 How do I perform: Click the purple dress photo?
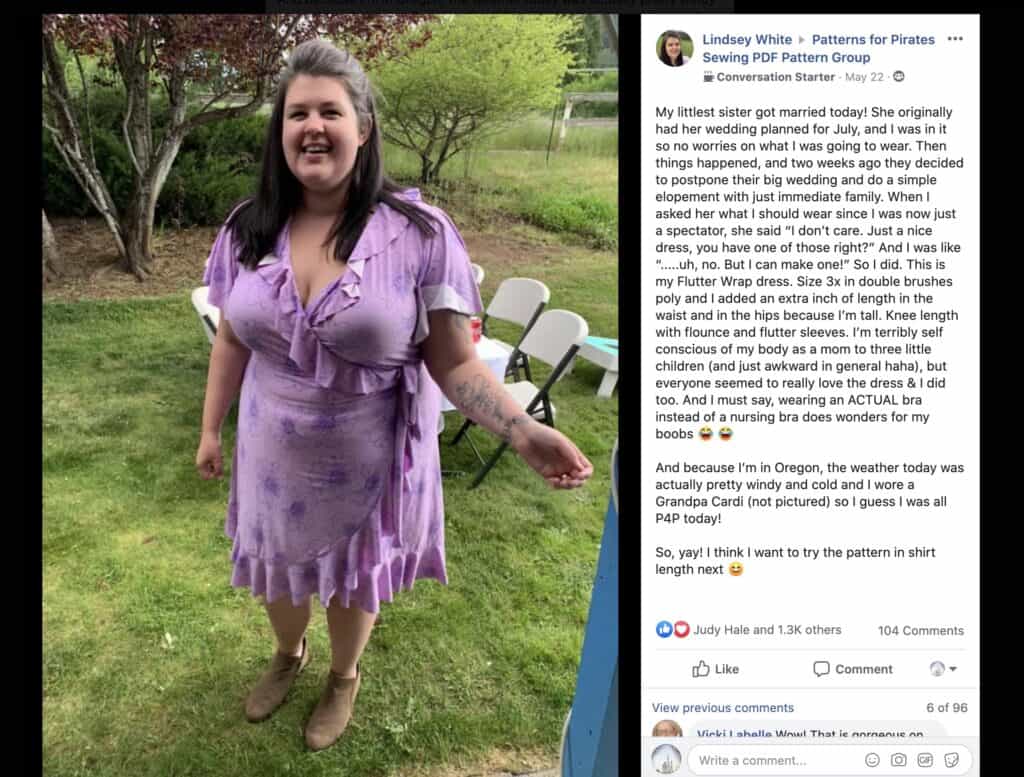pos(330,396)
